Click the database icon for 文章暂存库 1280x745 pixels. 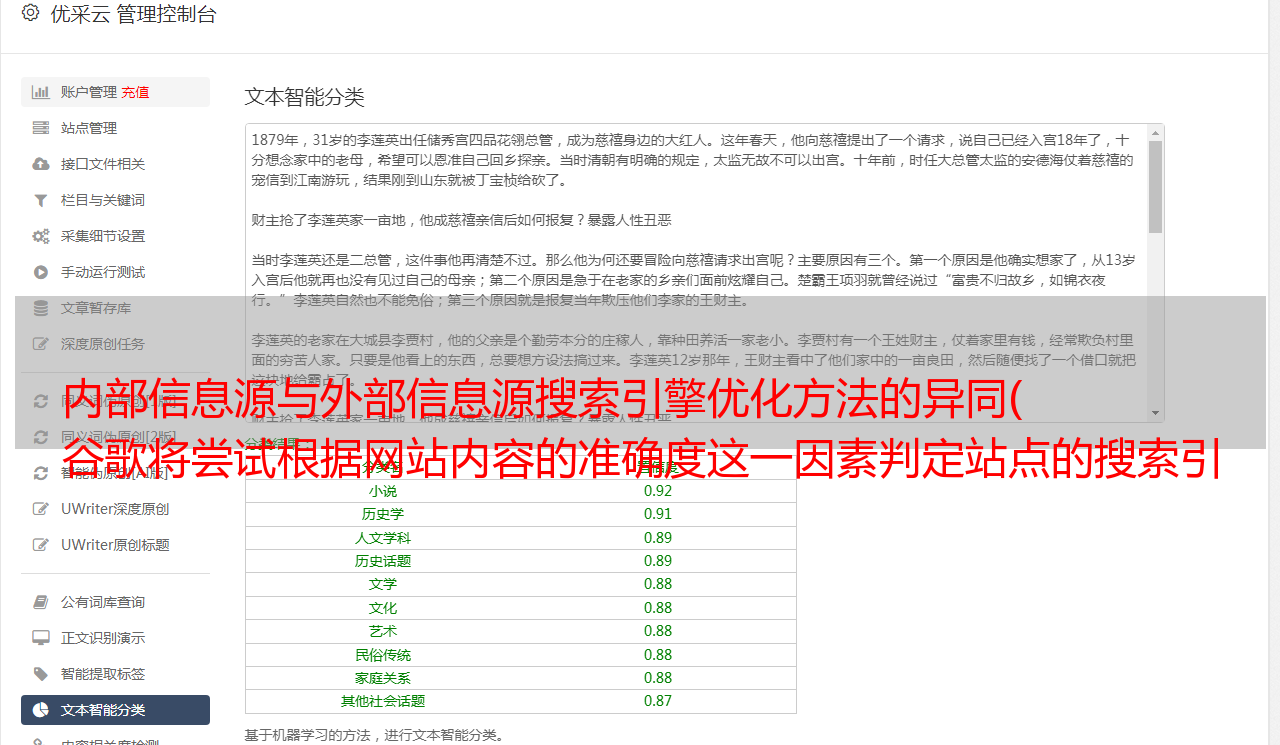(41, 308)
